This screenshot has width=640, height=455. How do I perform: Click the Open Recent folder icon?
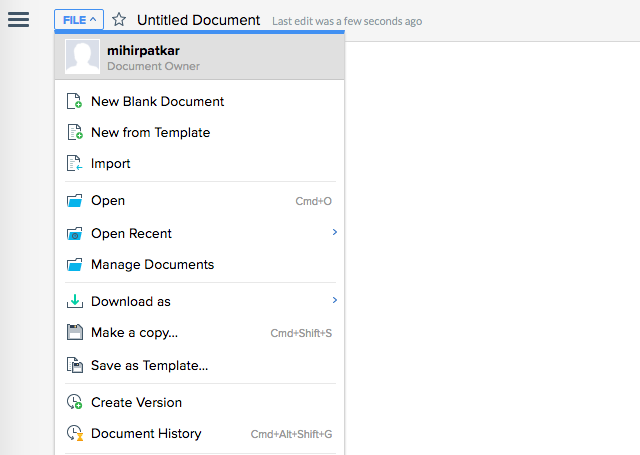pos(74,233)
